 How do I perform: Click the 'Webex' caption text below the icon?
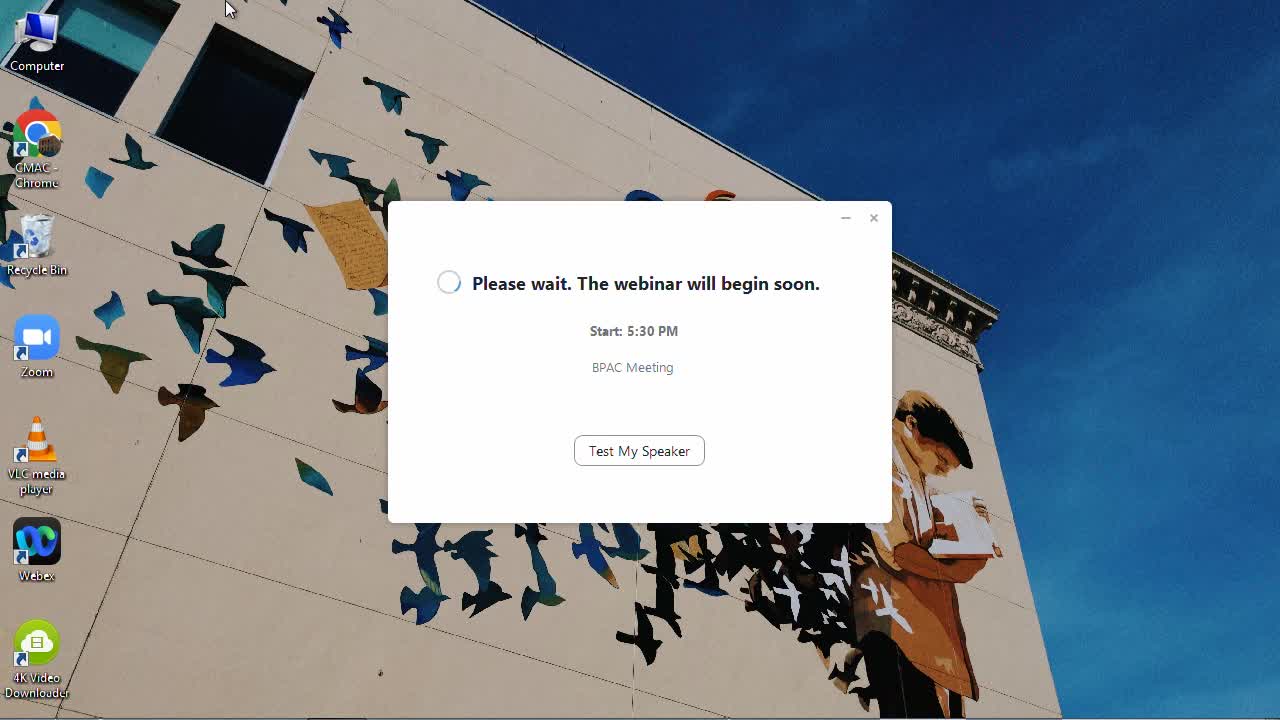point(37,576)
